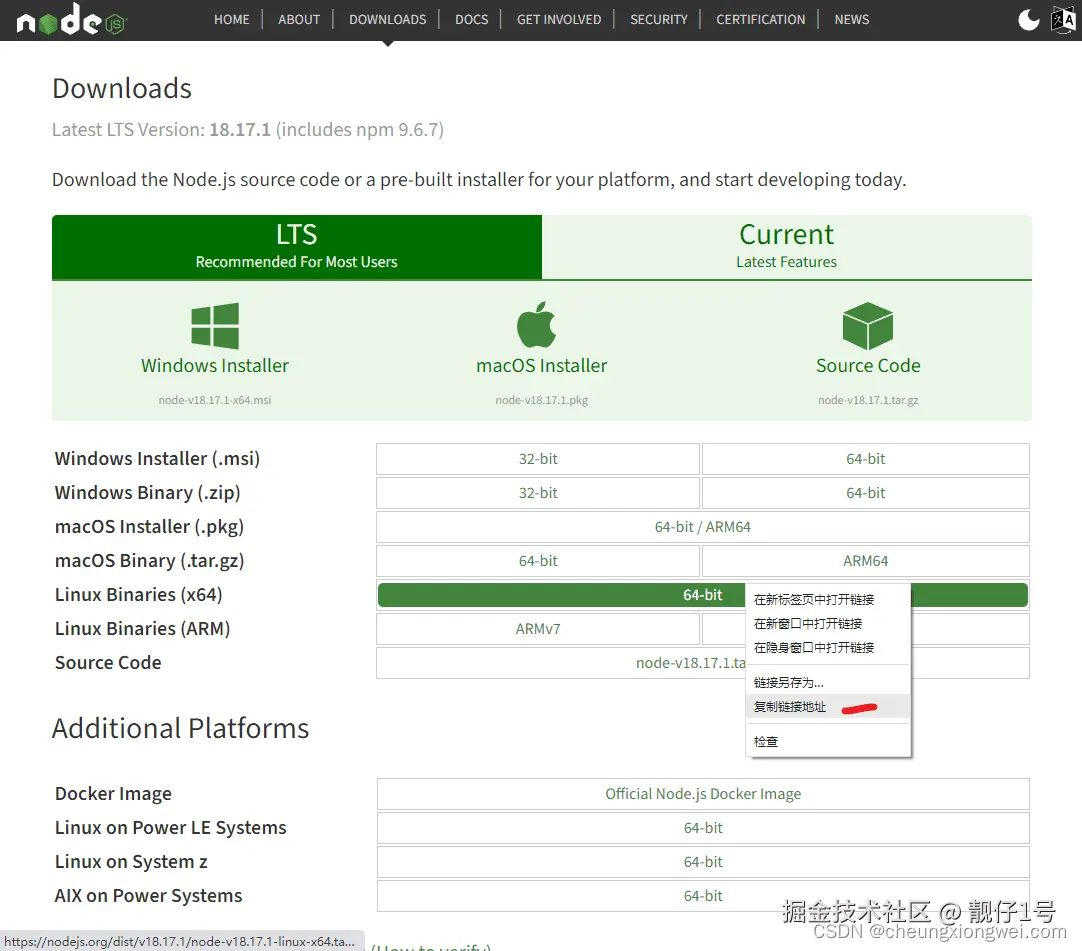This screenshot has width=1082, height=951.
Task: Click the Linux Binaries (ARM) row label
Action: tap(142, 629)
